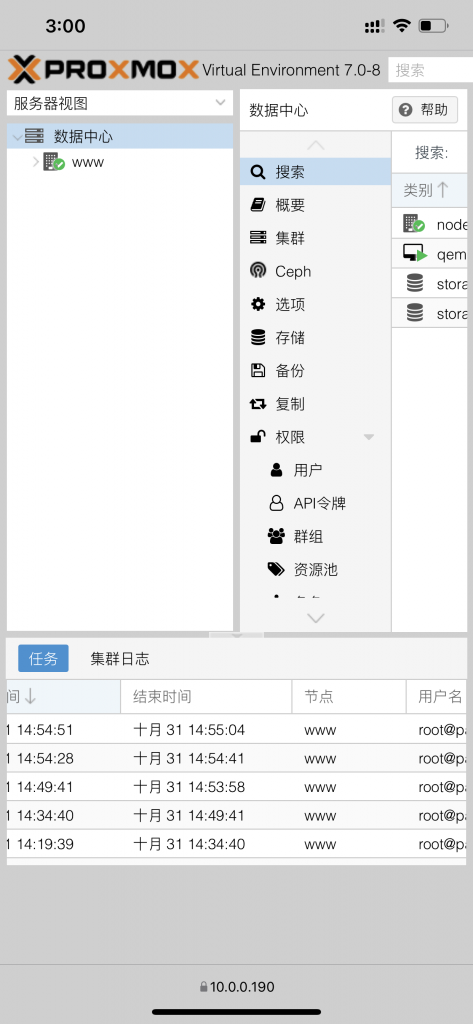The height and width of the screenshot is (1024, 473).
Task: Collapse the 权限 permissions submenu arrow
Action: (369, 437)
